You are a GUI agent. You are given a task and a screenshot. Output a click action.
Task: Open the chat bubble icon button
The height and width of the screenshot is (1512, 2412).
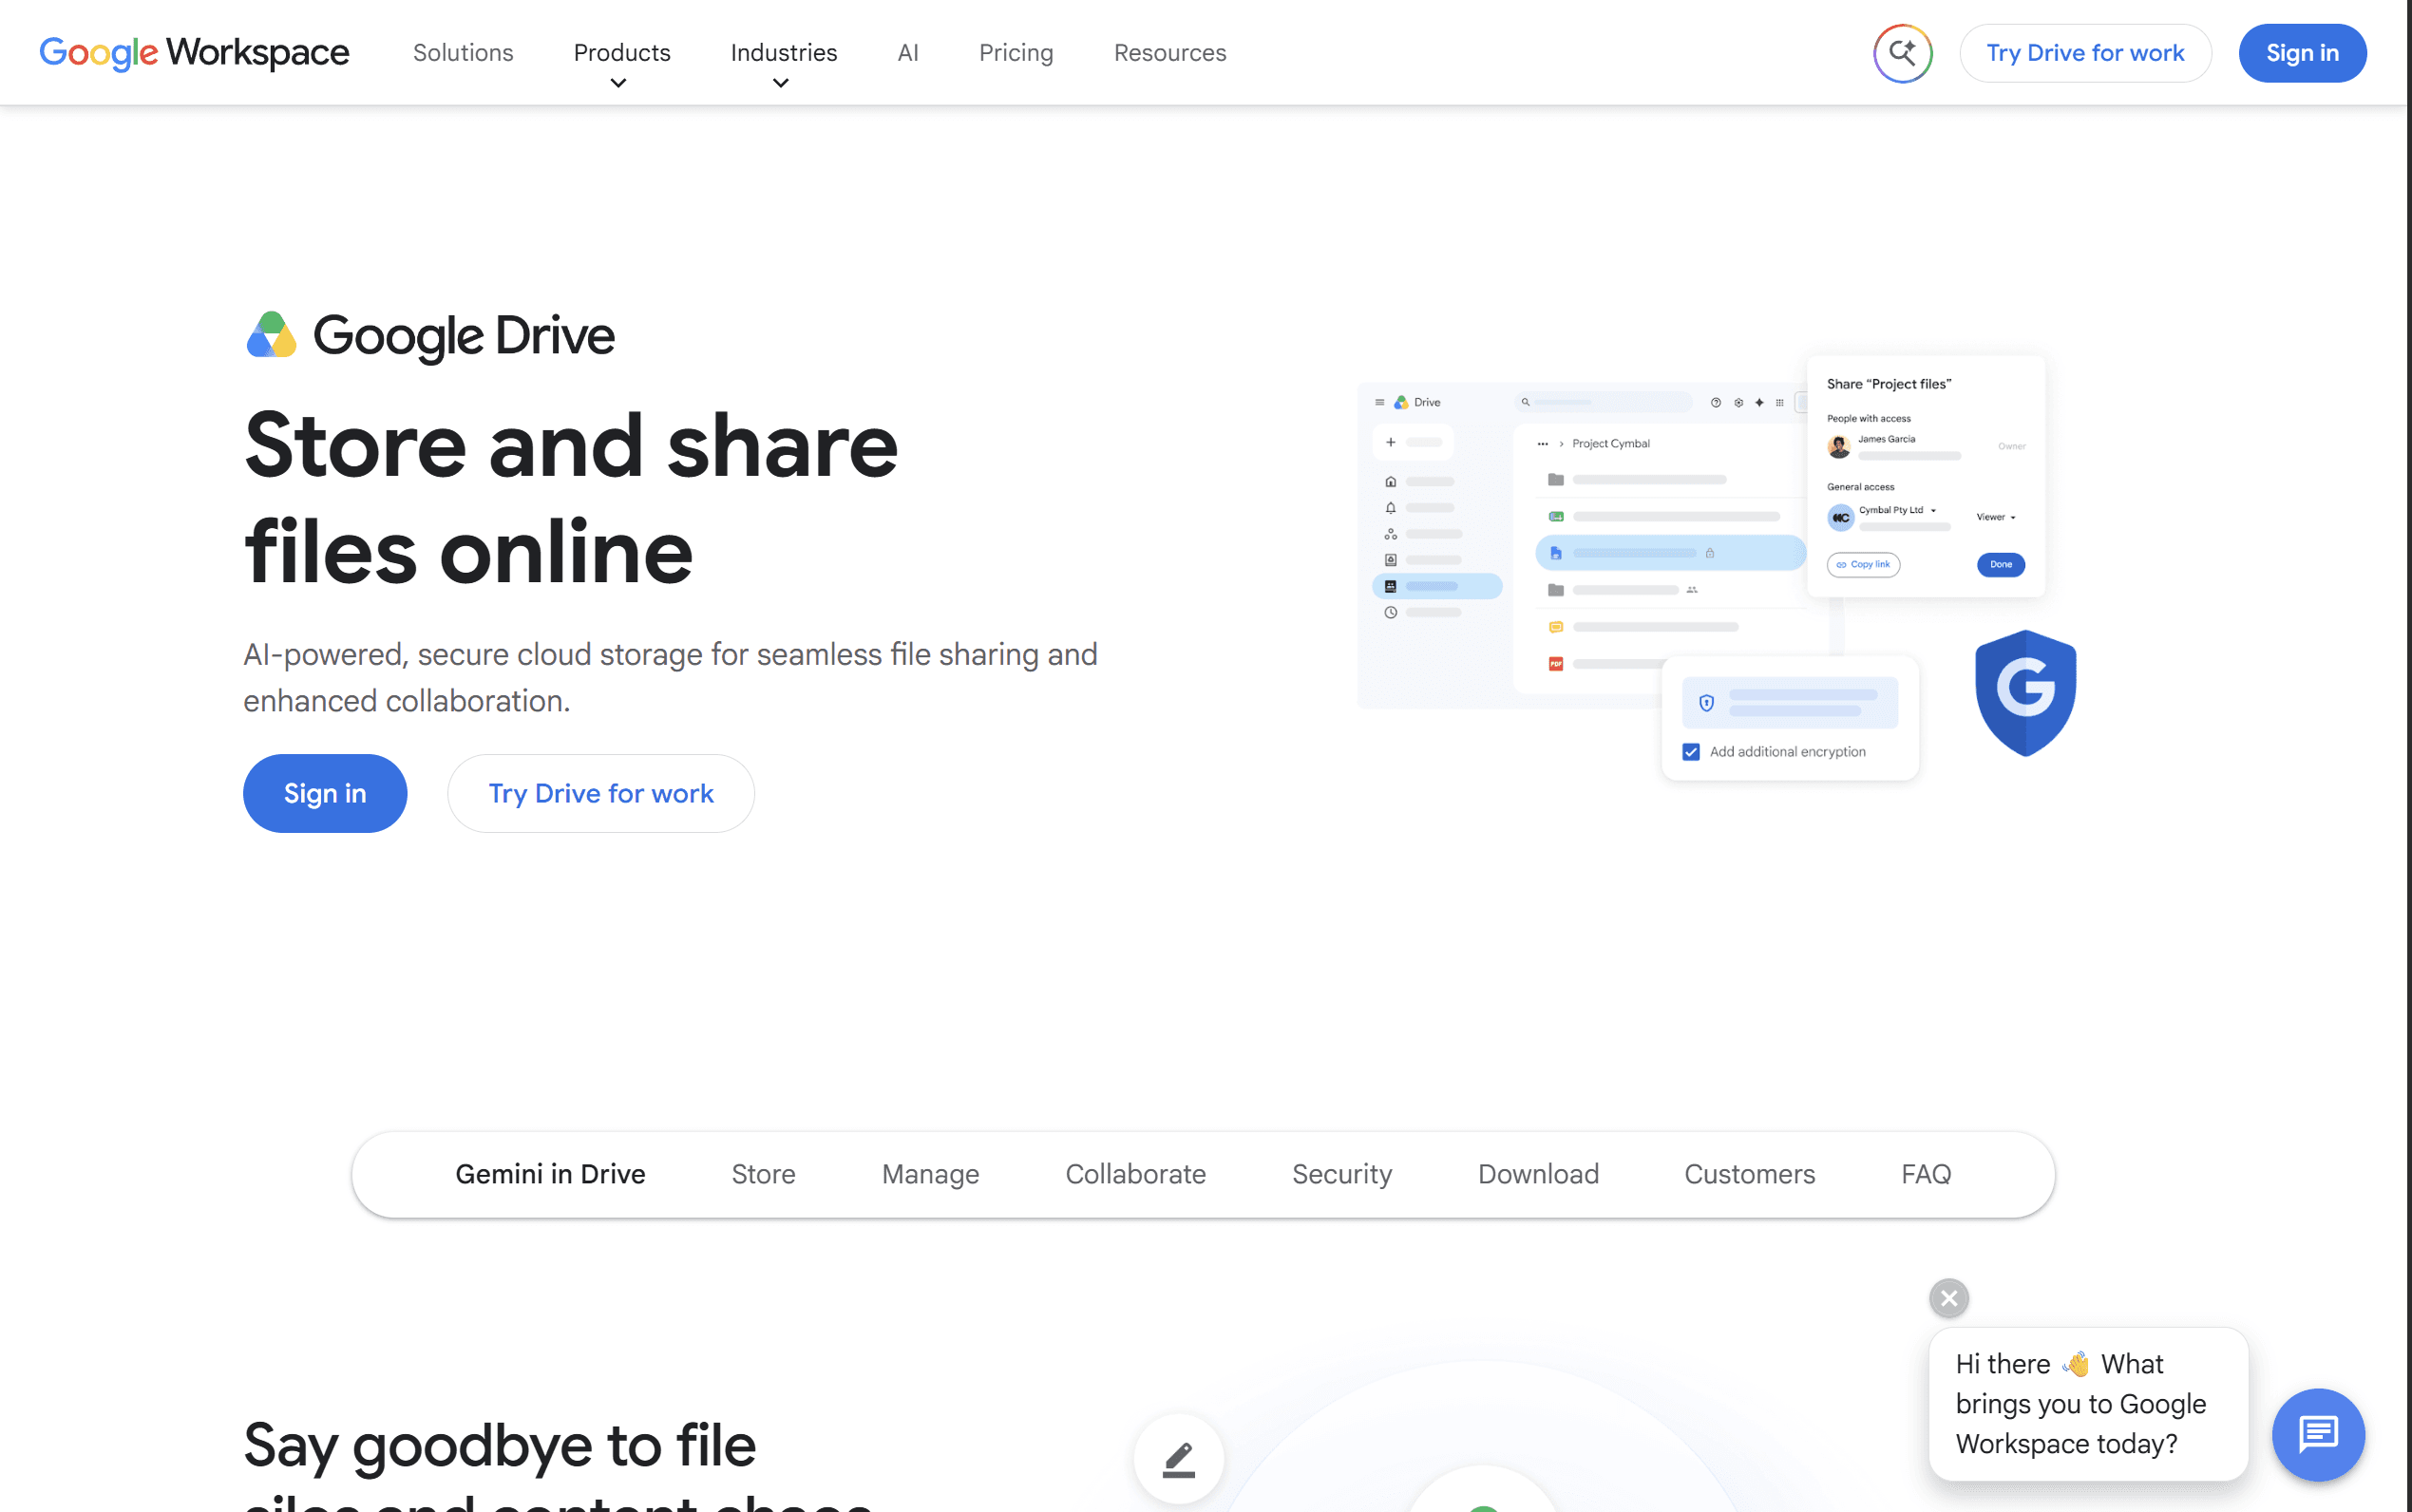(x=2318, y=1434)
